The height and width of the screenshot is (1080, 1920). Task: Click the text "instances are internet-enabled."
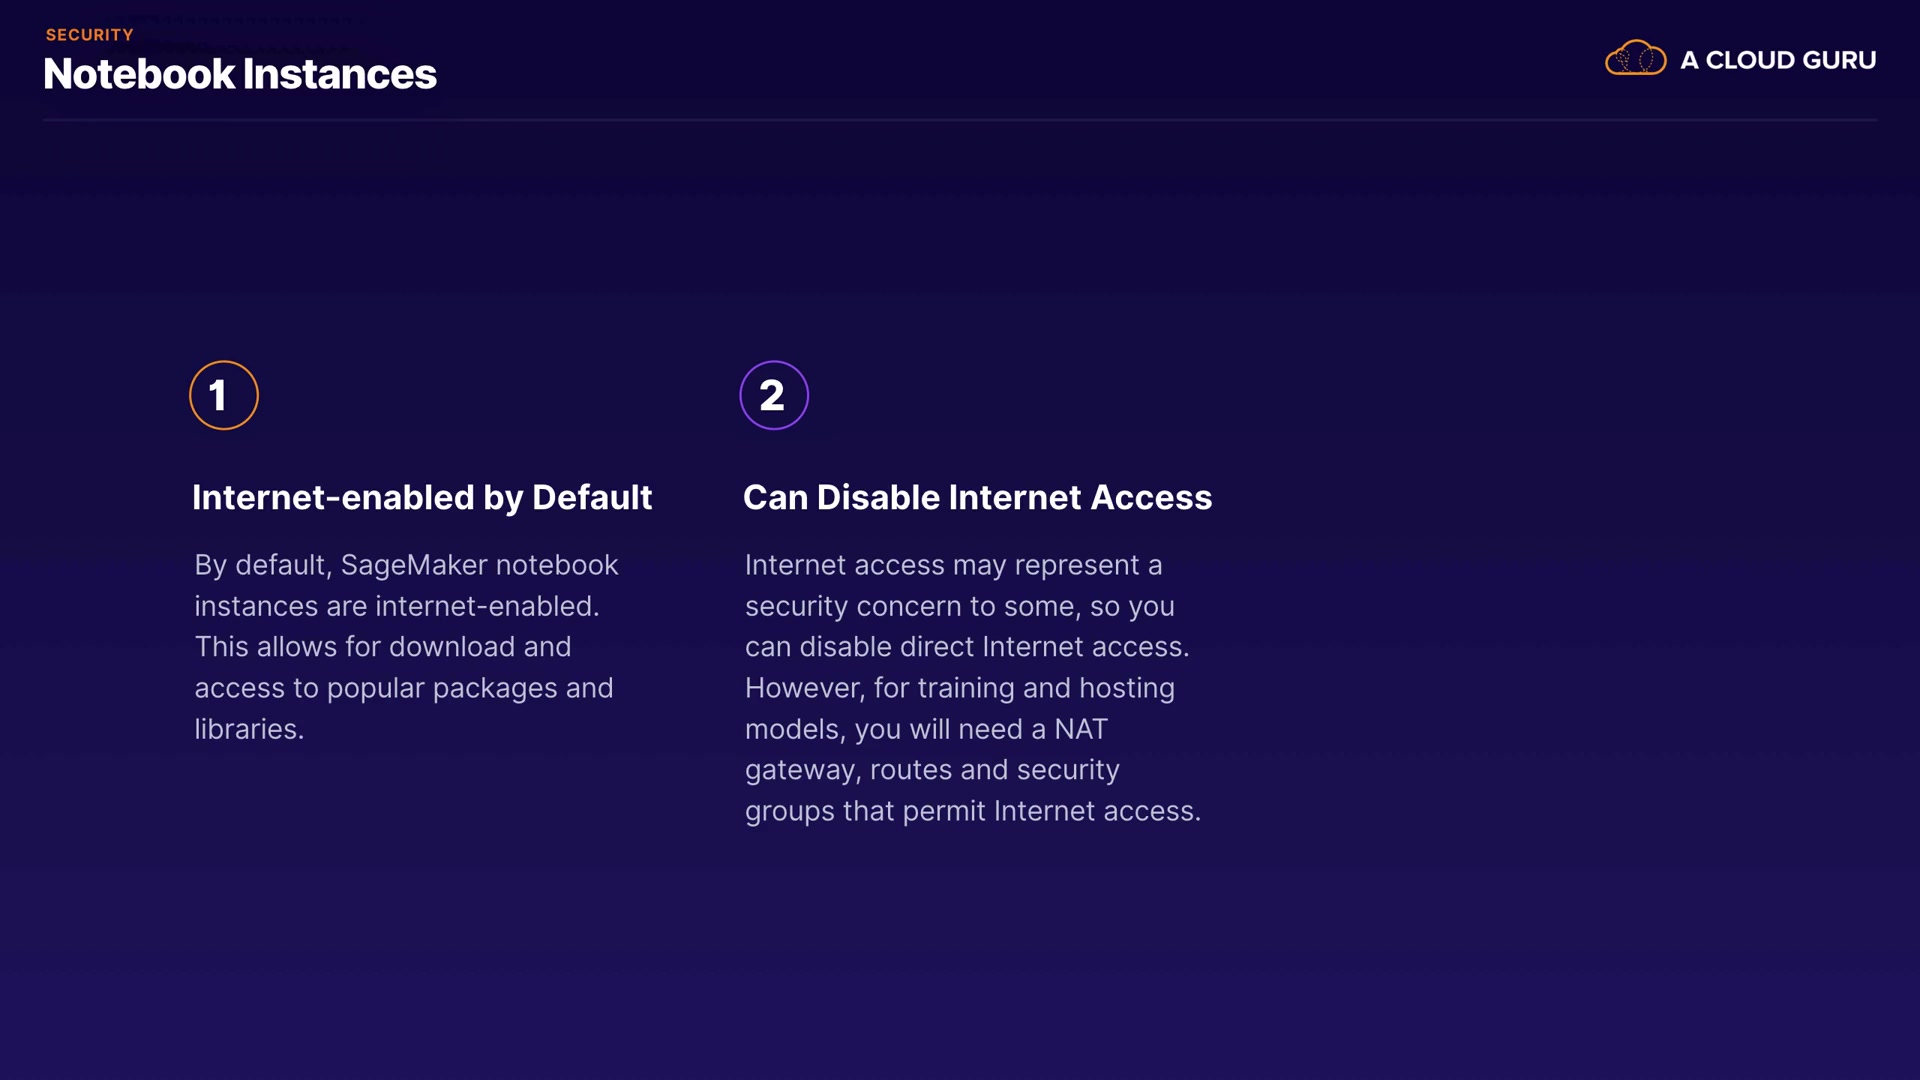pyautogui.click(x=396, y=606)
